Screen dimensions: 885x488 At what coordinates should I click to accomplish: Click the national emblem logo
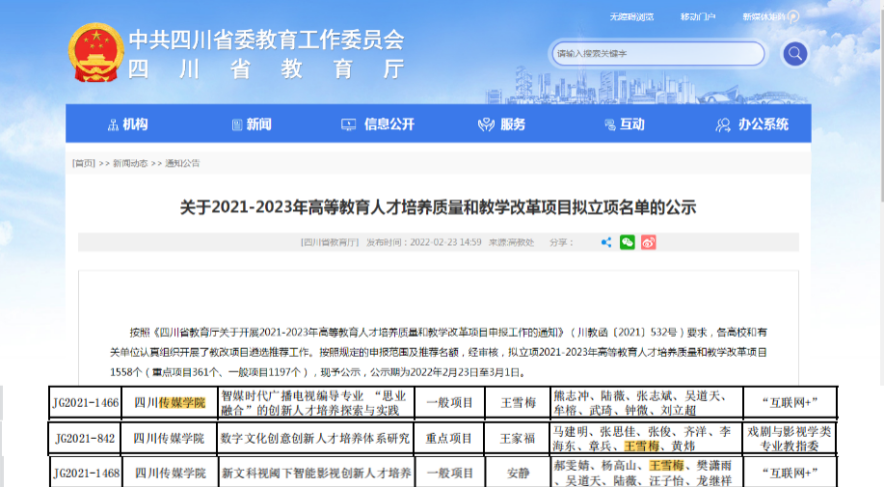(x=93, y=53)
